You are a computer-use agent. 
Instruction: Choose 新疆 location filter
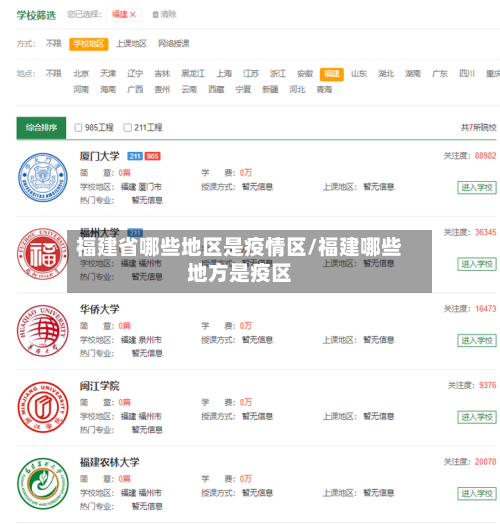270,89
